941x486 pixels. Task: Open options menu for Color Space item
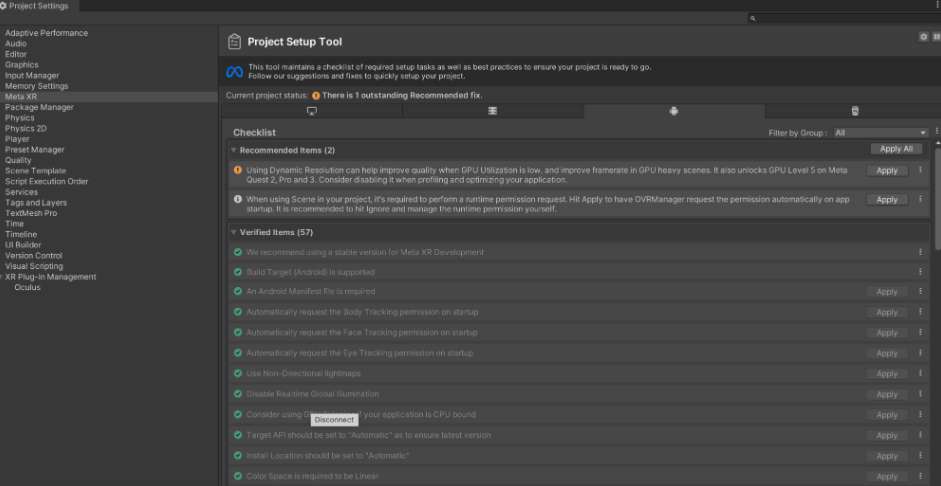[x=920, y=476]
